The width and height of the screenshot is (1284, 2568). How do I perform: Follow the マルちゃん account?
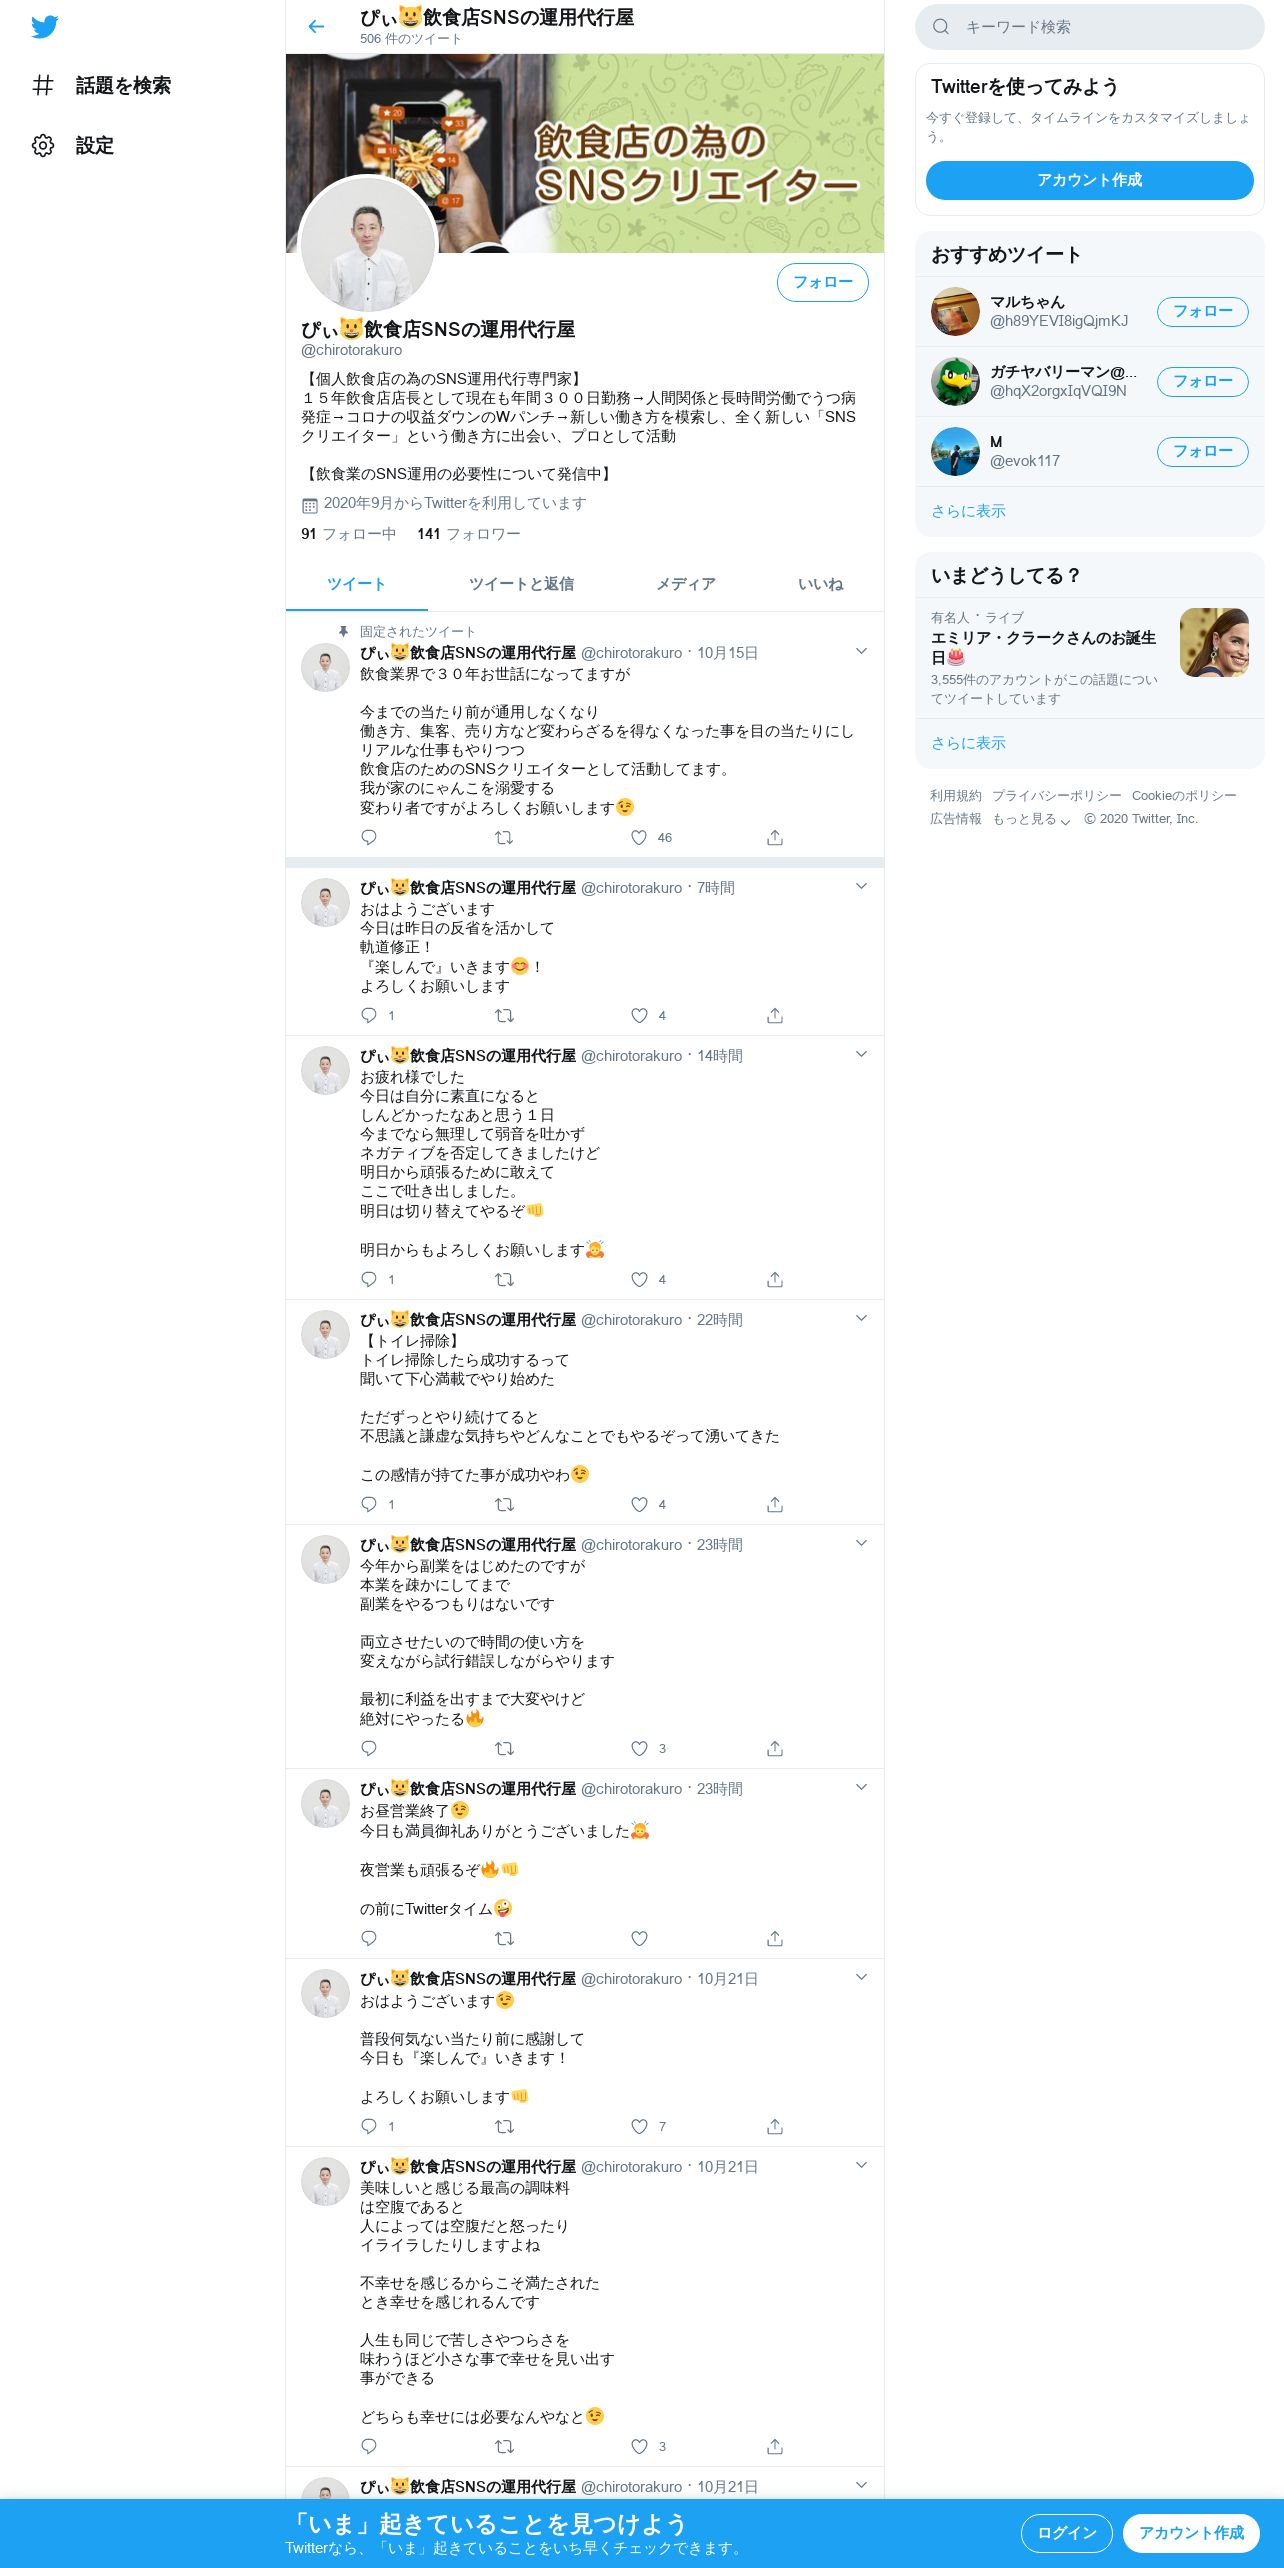1202,312
